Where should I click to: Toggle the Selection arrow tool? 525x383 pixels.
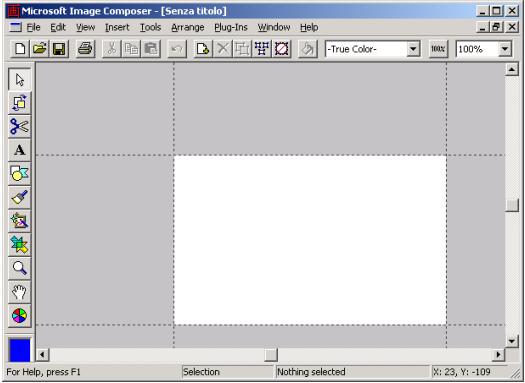tap(19, 79)
